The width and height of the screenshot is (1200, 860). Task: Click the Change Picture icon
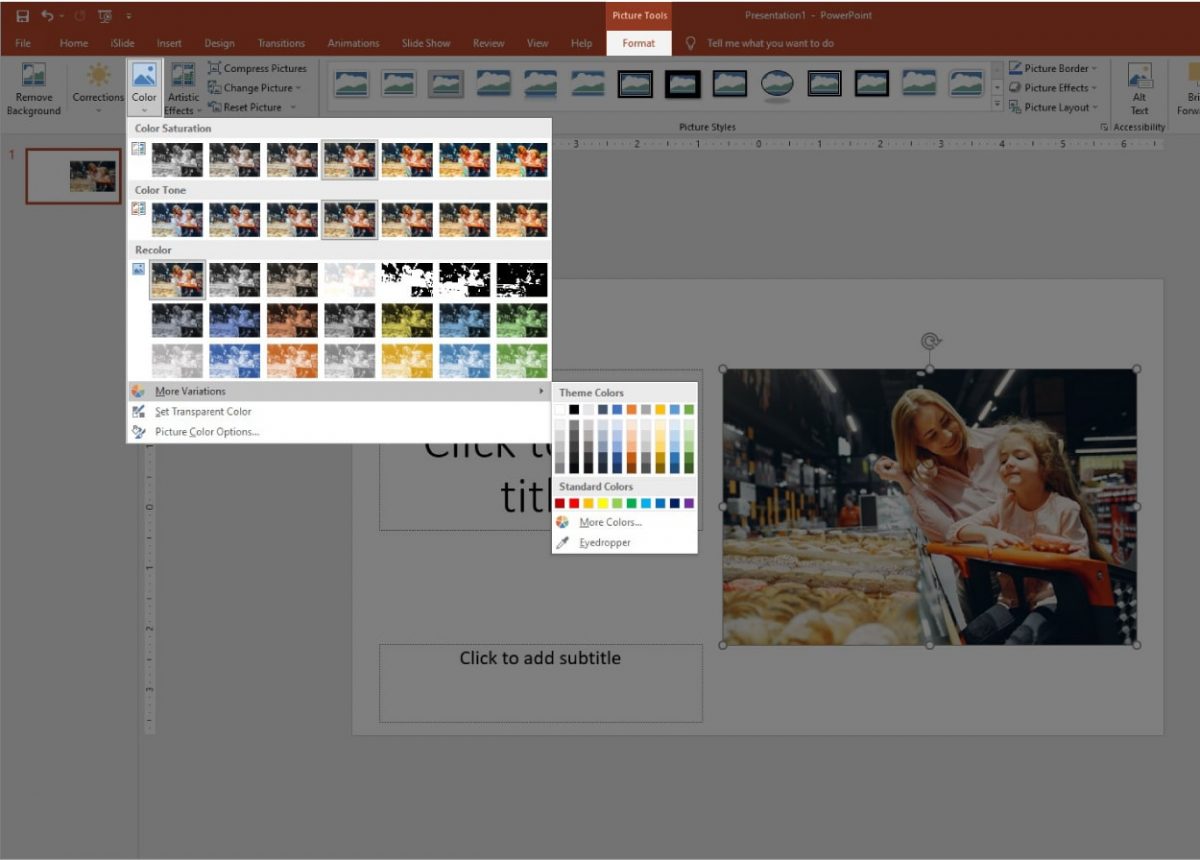point(214,86)
